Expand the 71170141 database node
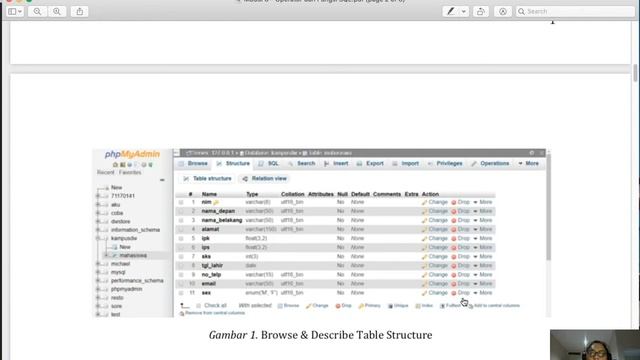640x360 pixels. point(98,196)
